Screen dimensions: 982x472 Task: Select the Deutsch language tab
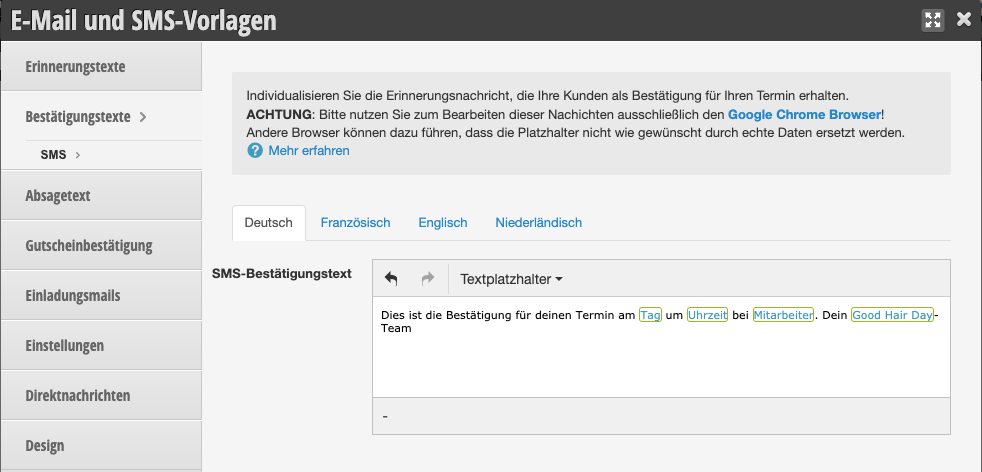(x=269, y=222)
